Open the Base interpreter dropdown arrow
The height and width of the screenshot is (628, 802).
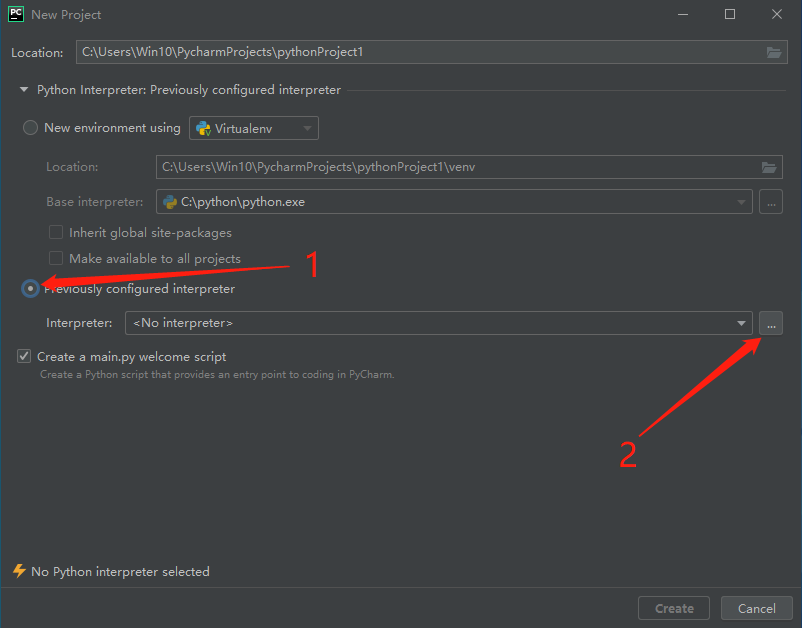741,203
